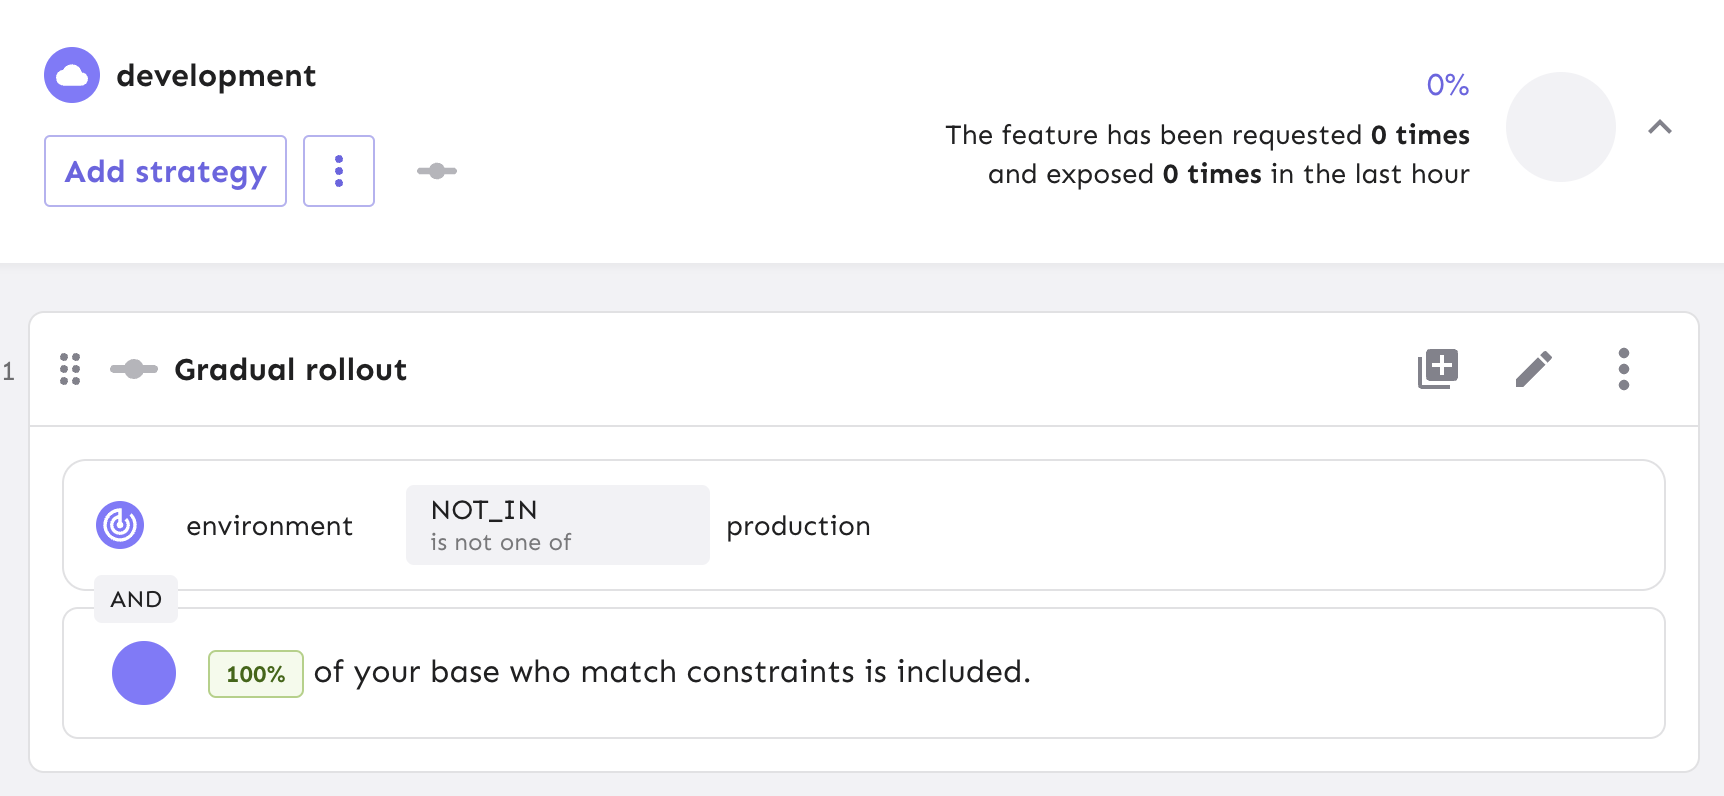1724x796 pixels.
Task: Edit the Gradual rollout strategy with the pencil
Action: point(1532,368)
